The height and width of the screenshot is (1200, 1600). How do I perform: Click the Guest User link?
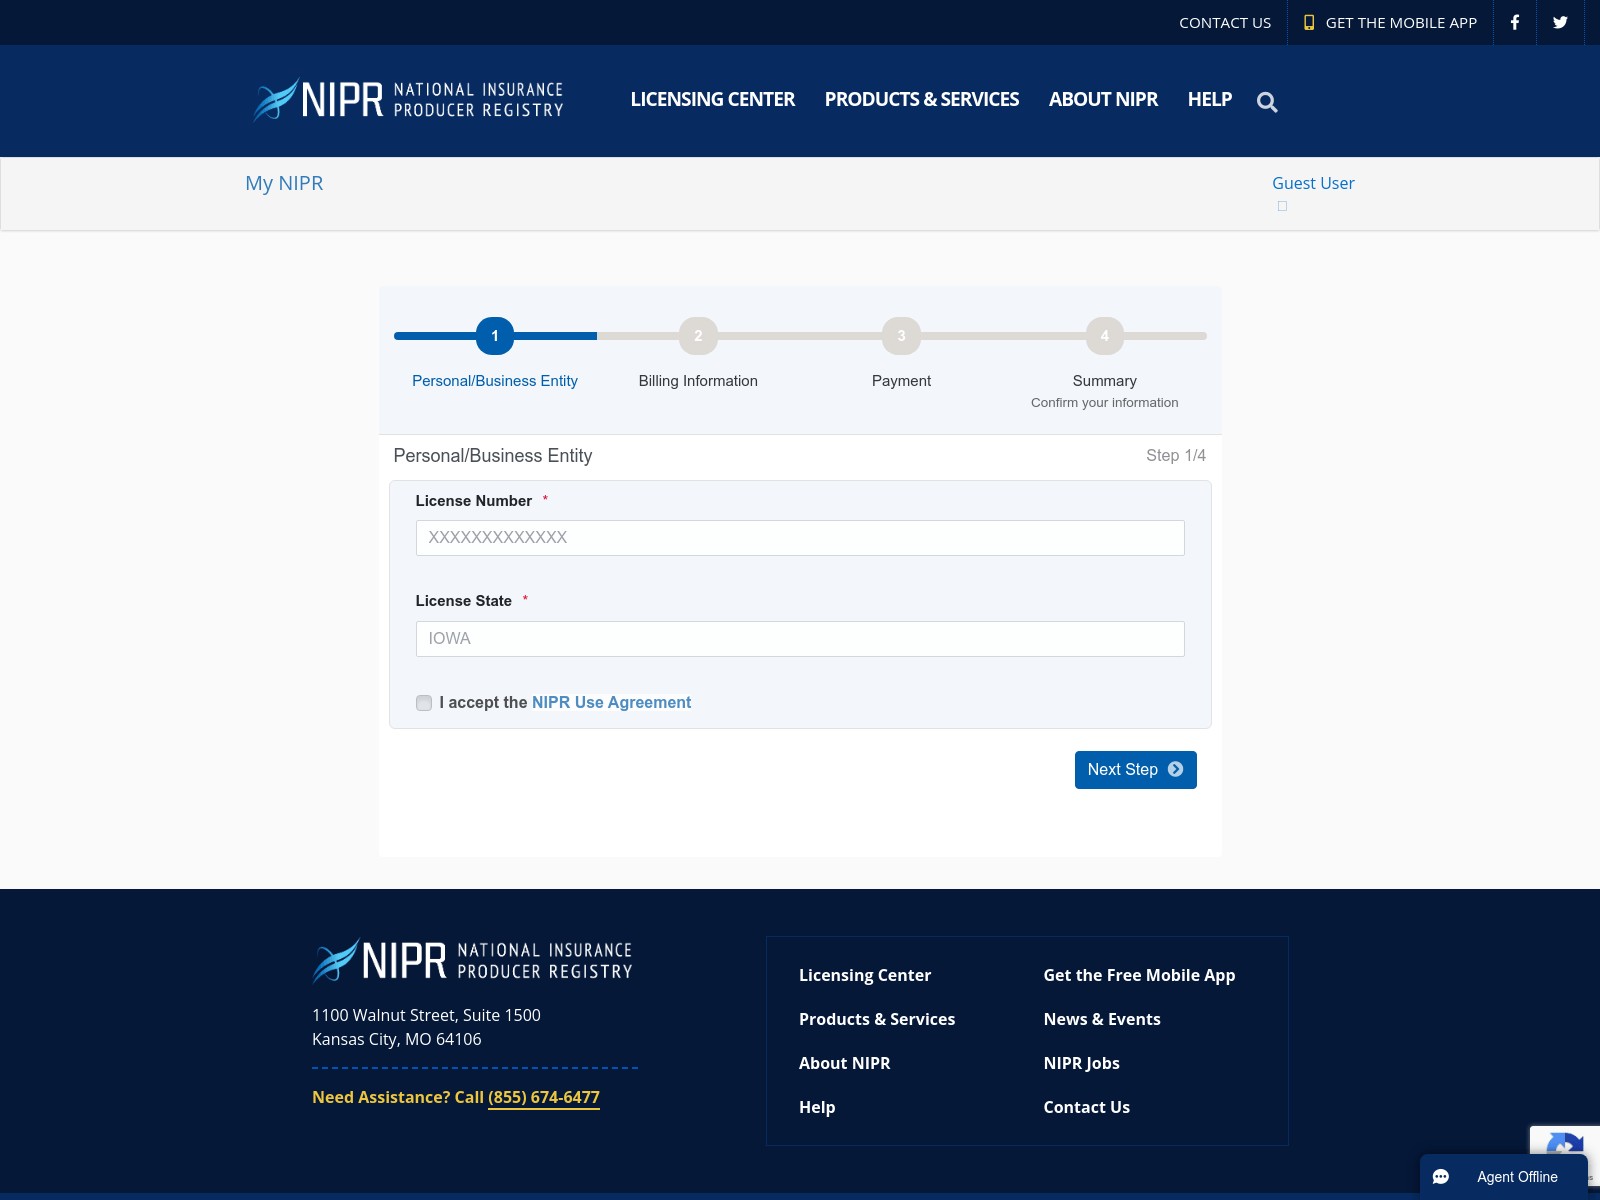pyautogui.click(x=1313, y=183)
